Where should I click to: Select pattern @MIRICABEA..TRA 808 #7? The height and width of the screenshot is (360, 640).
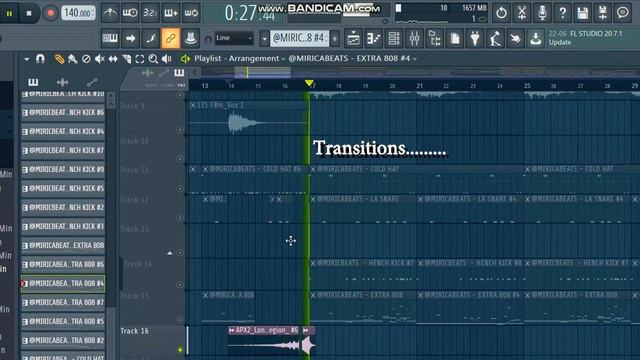coord(63,302)
